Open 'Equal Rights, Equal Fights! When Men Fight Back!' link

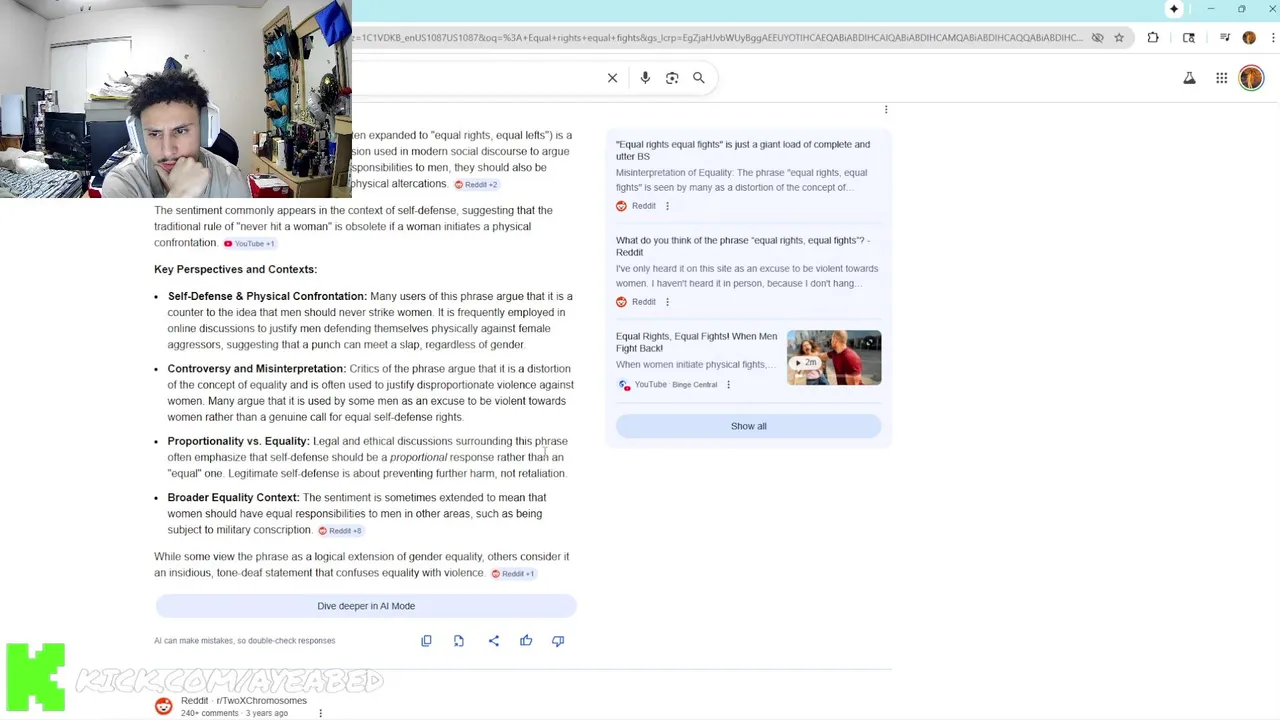point(696,342)
